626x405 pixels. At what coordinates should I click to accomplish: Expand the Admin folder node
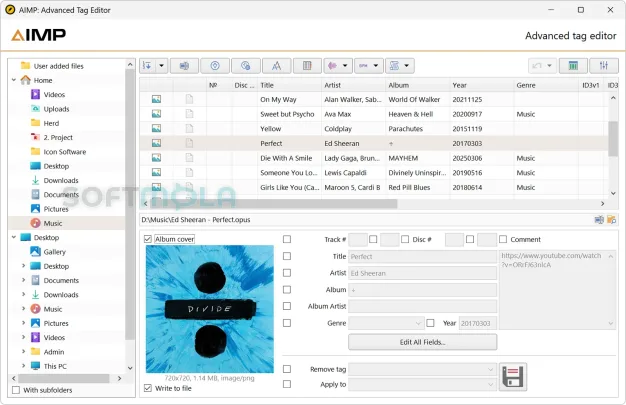(24, 351)
